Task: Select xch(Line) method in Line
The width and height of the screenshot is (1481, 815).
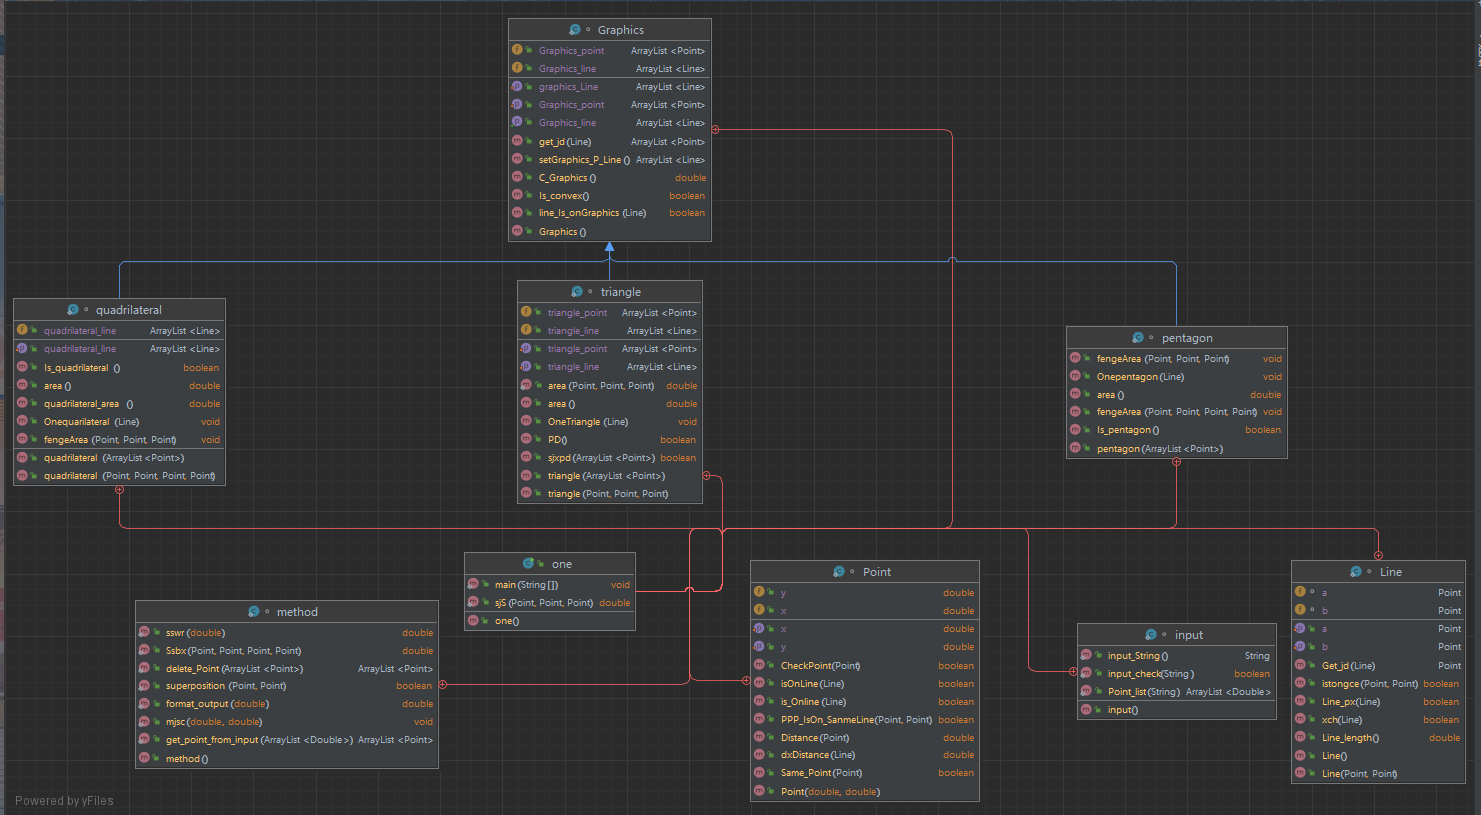Action: (x=1342, y=720)
